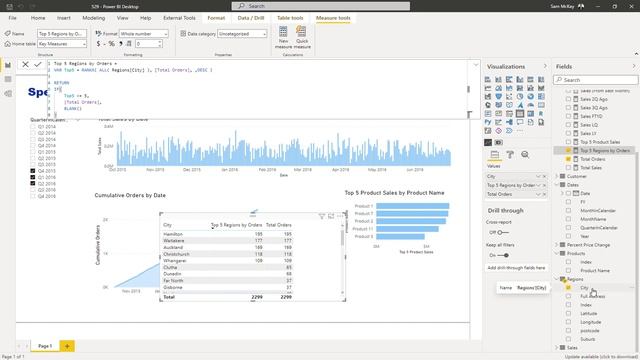Choose the Python visual icon
The width and height of the screenshot is (640, 360).
point(488,122)
